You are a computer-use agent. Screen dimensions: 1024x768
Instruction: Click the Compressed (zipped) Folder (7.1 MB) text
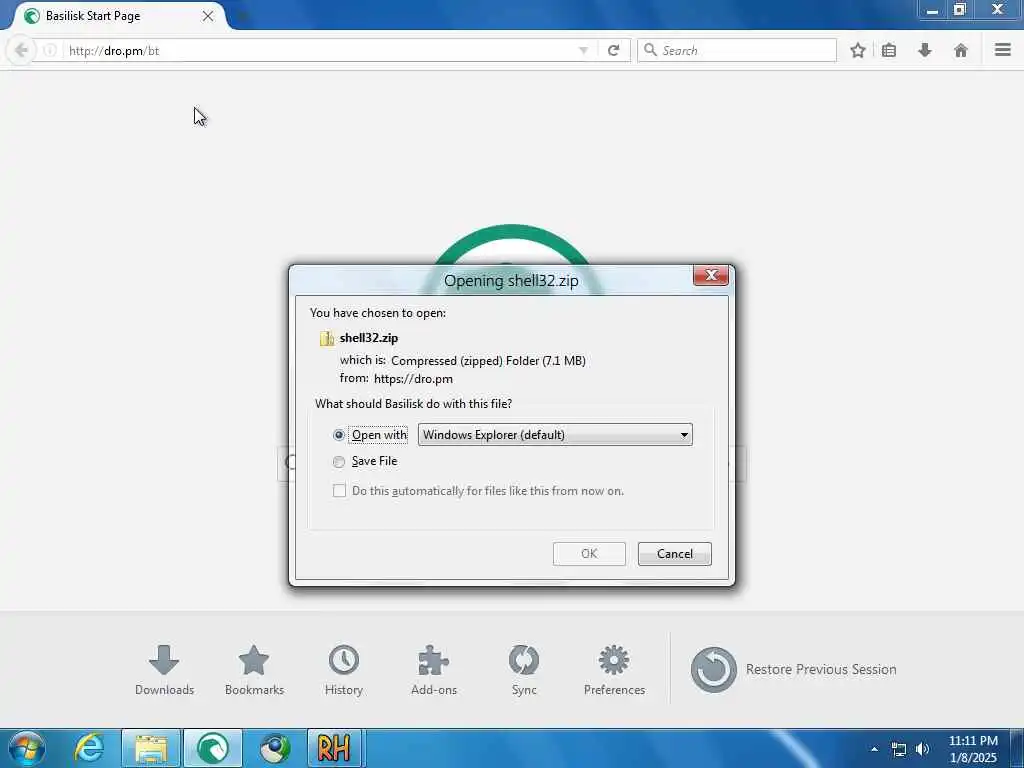(488, 360)
